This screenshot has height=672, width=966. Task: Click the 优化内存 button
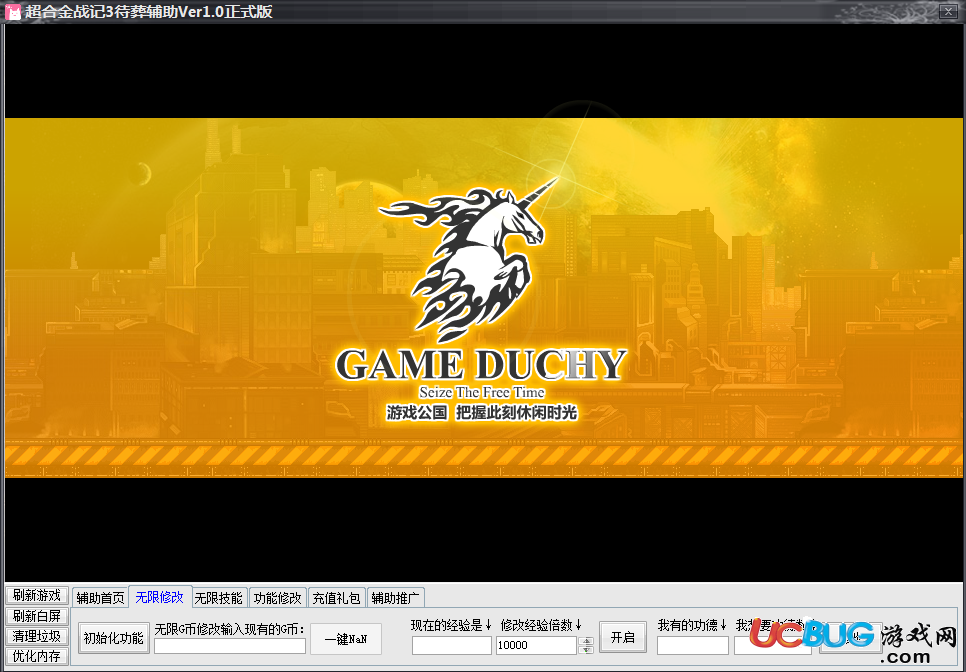37,656
